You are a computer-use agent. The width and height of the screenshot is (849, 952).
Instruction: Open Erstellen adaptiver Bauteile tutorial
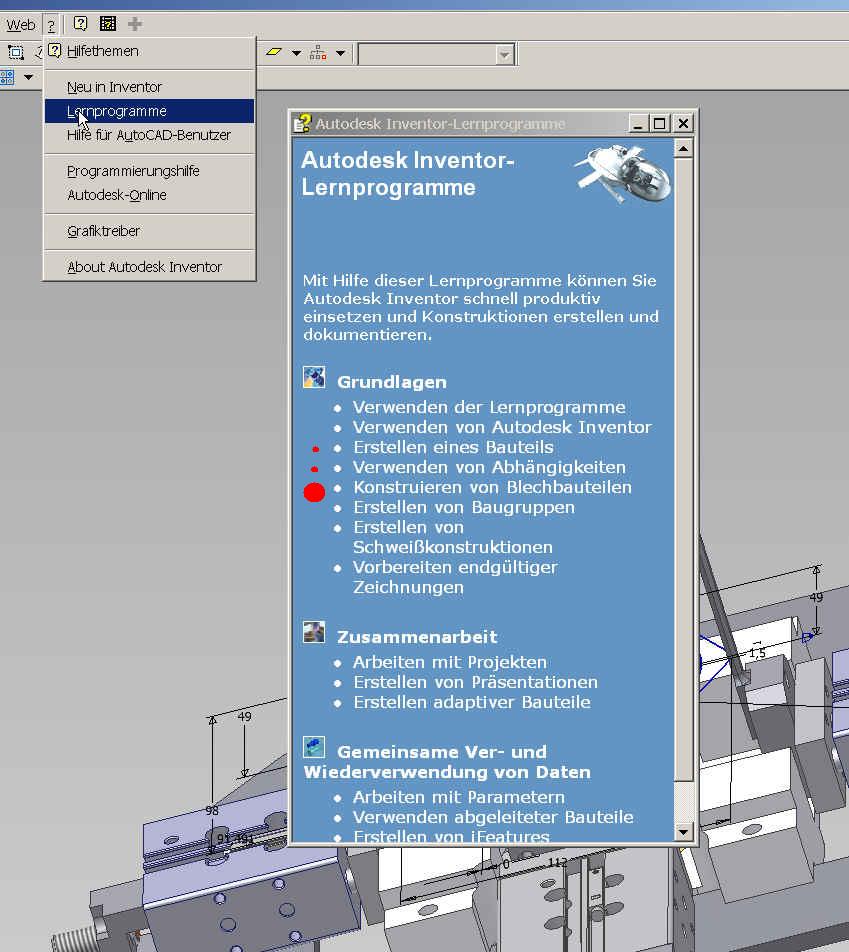(x=472, y=702)
